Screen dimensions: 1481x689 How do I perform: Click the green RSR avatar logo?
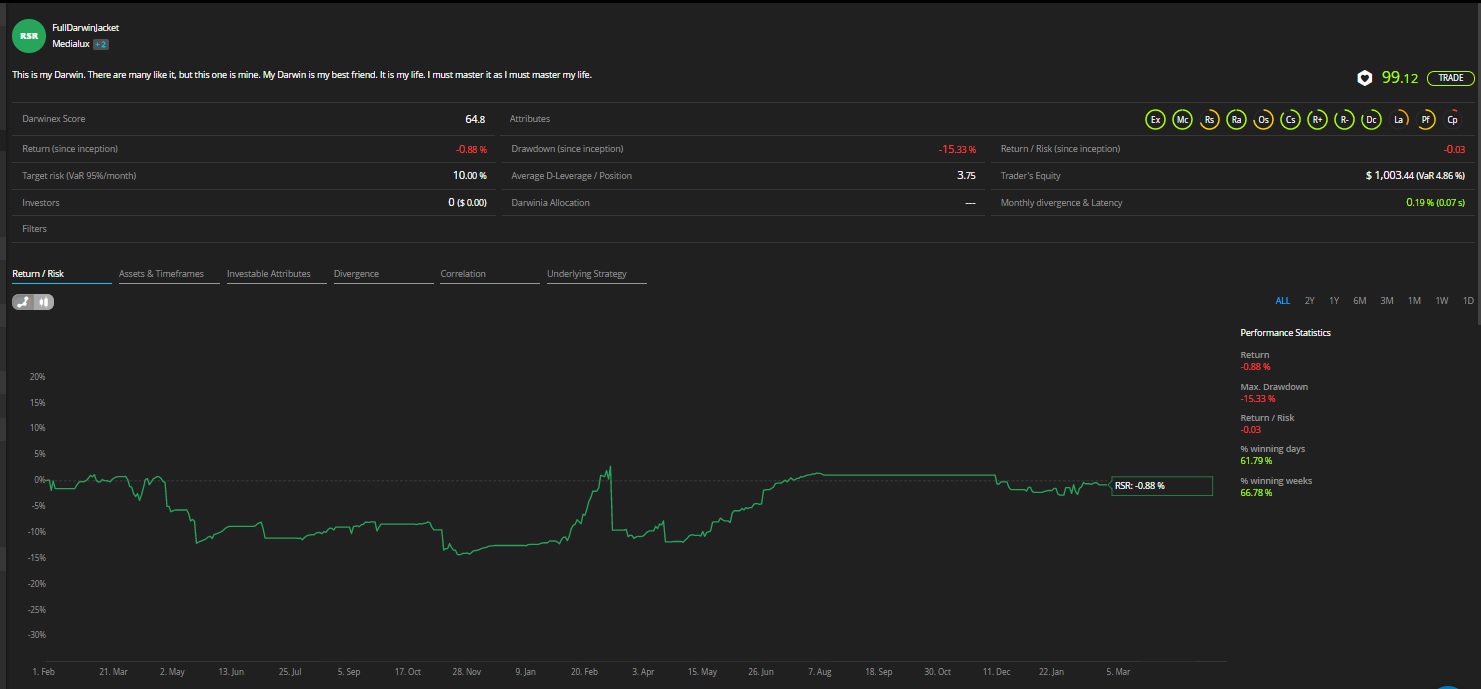[x=29, y=35]
